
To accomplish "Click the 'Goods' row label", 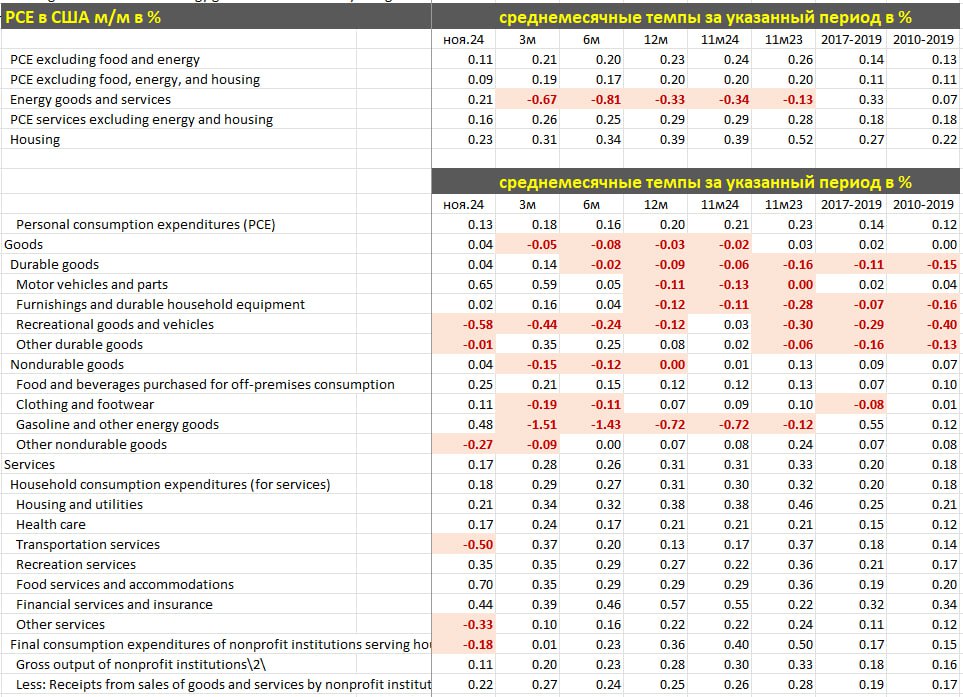I will pyautogui.click(x=23, y=244).
